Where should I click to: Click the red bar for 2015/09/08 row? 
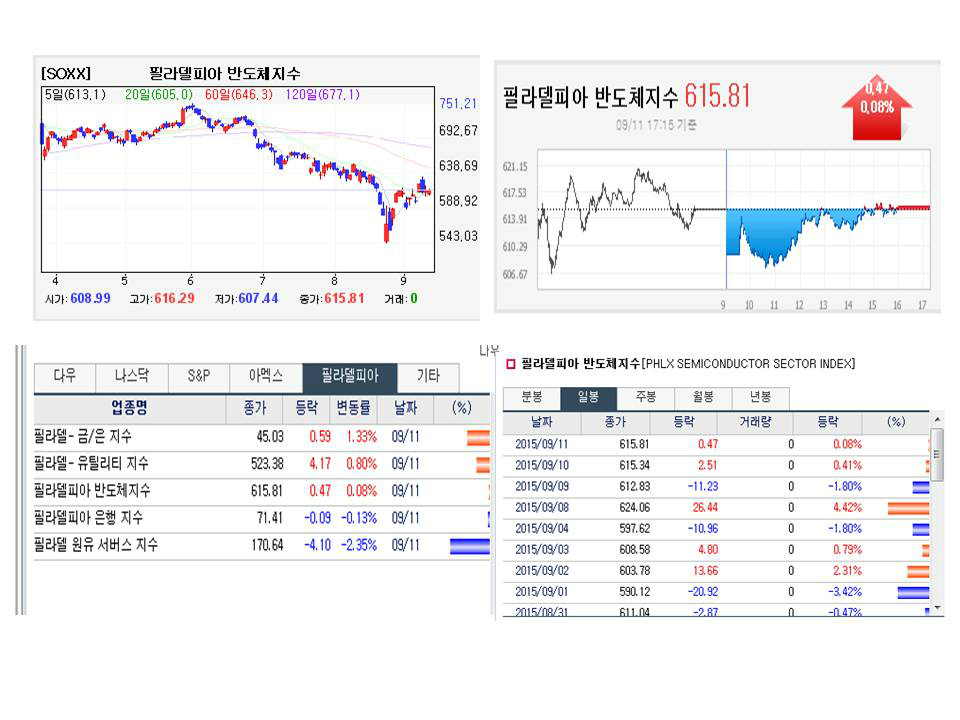[908, 508]
